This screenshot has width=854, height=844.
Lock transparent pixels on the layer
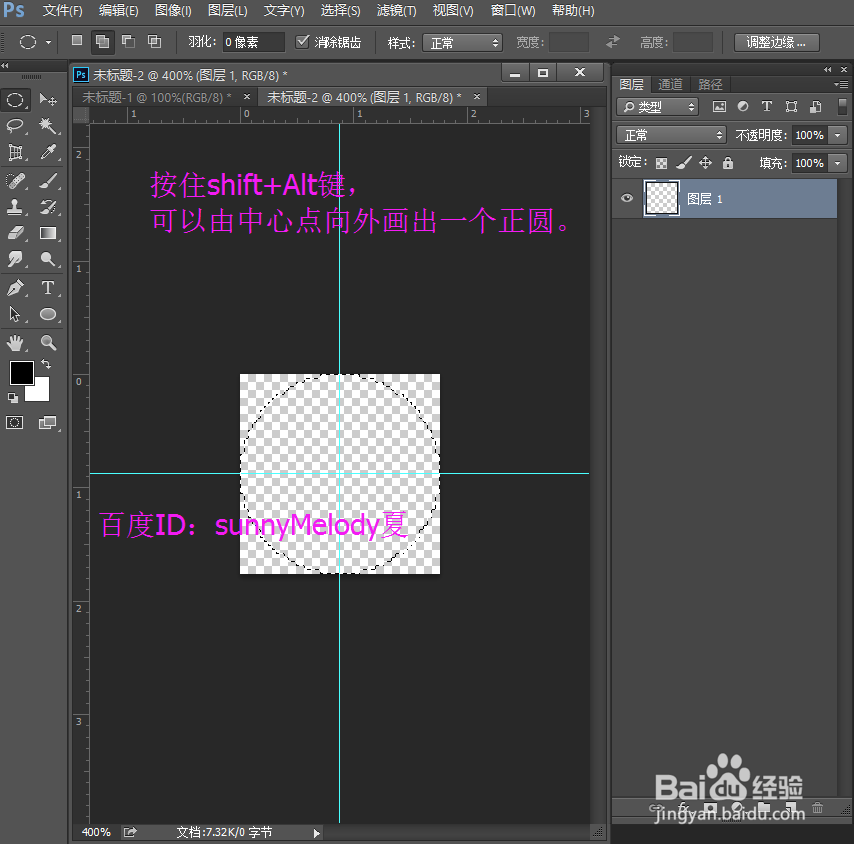(x=661, y=163)
